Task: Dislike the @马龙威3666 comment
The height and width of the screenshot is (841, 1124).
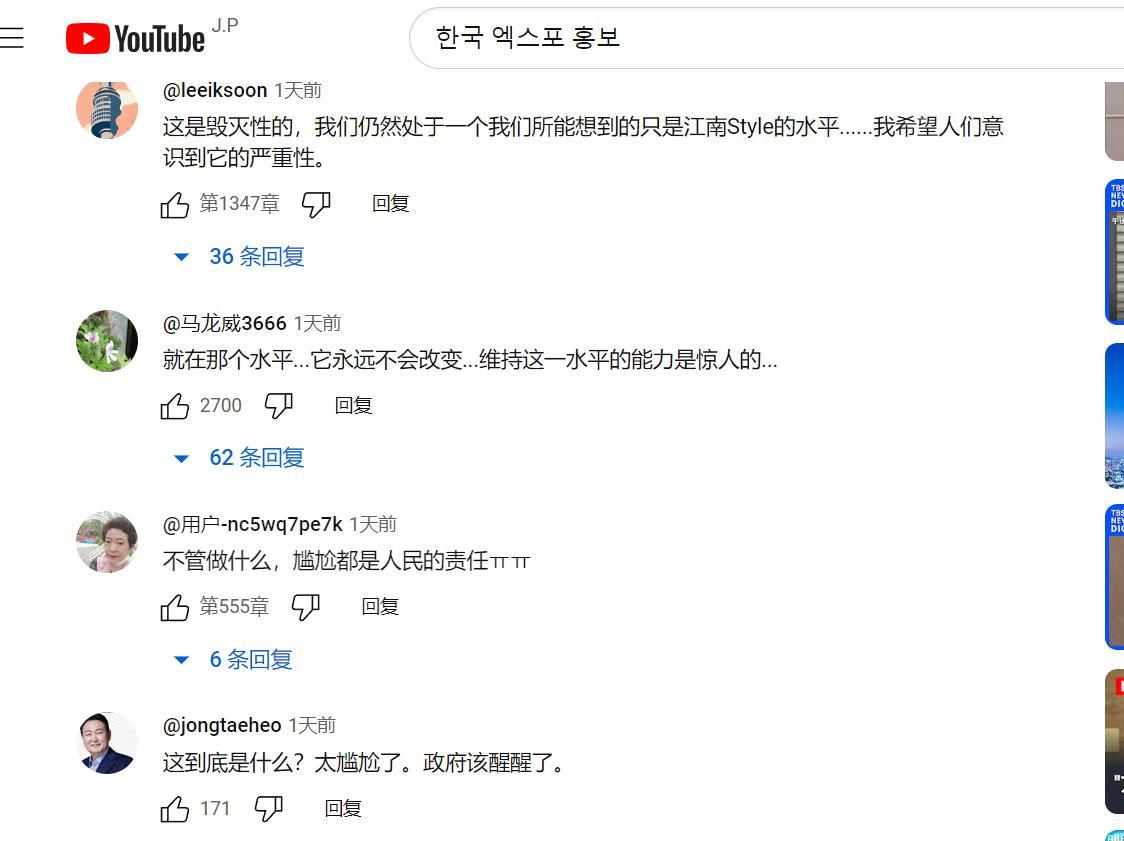Action: pyautogui.click(x=278, y=407)
